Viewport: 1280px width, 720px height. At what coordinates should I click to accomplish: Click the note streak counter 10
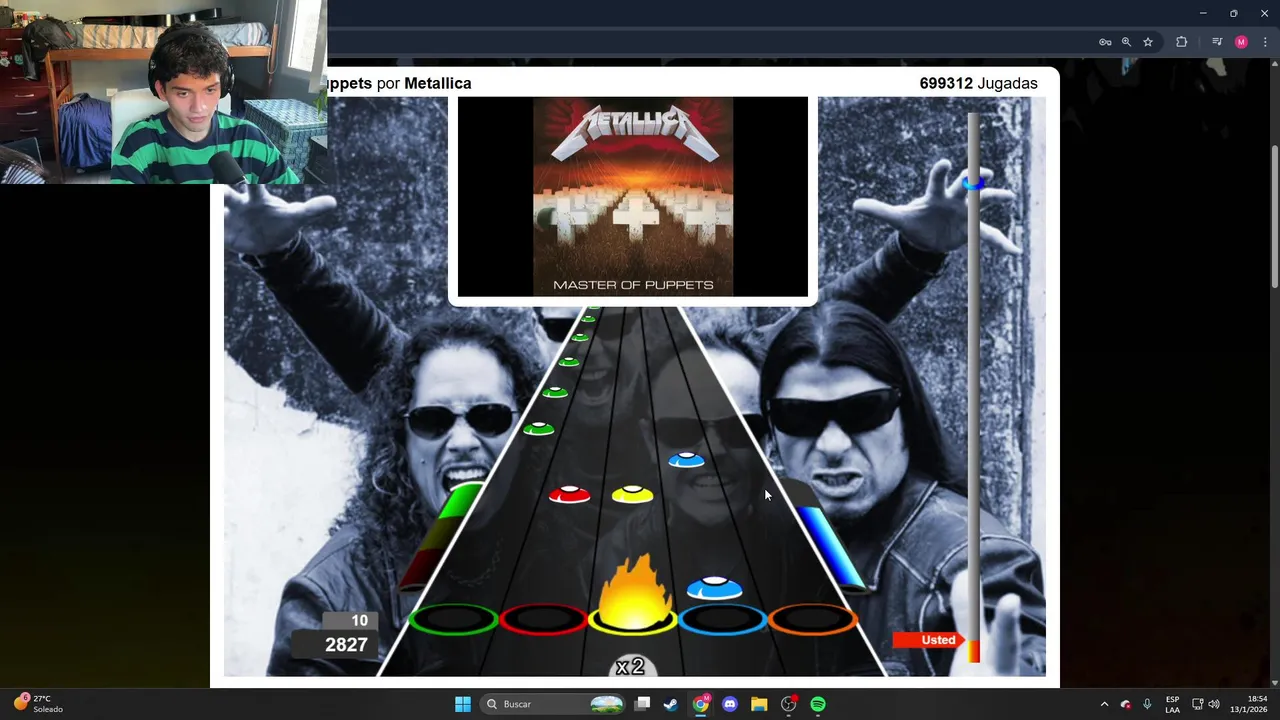coord(359,620)
